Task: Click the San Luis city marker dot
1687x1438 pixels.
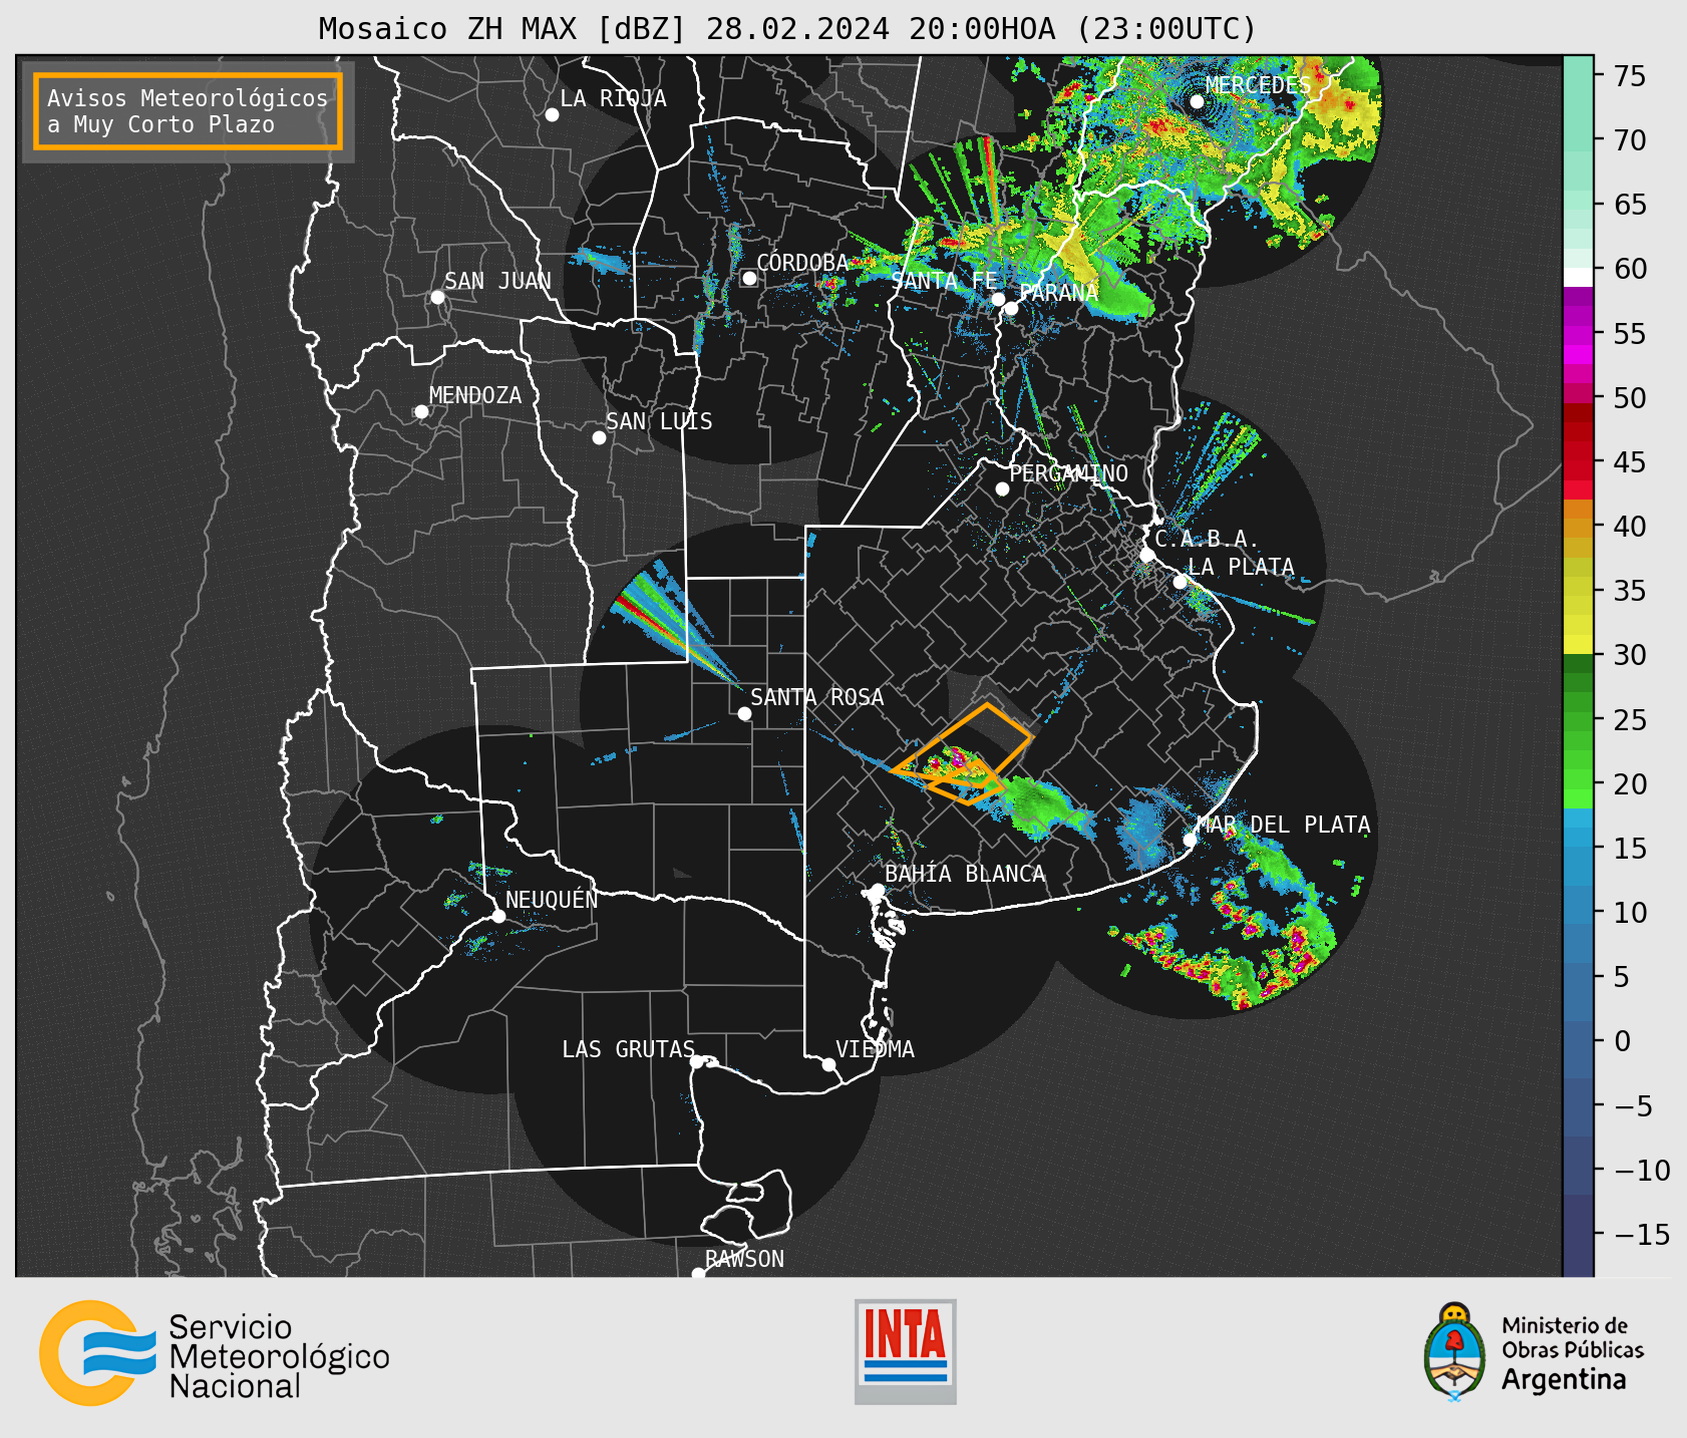Action: pos(599,438)
